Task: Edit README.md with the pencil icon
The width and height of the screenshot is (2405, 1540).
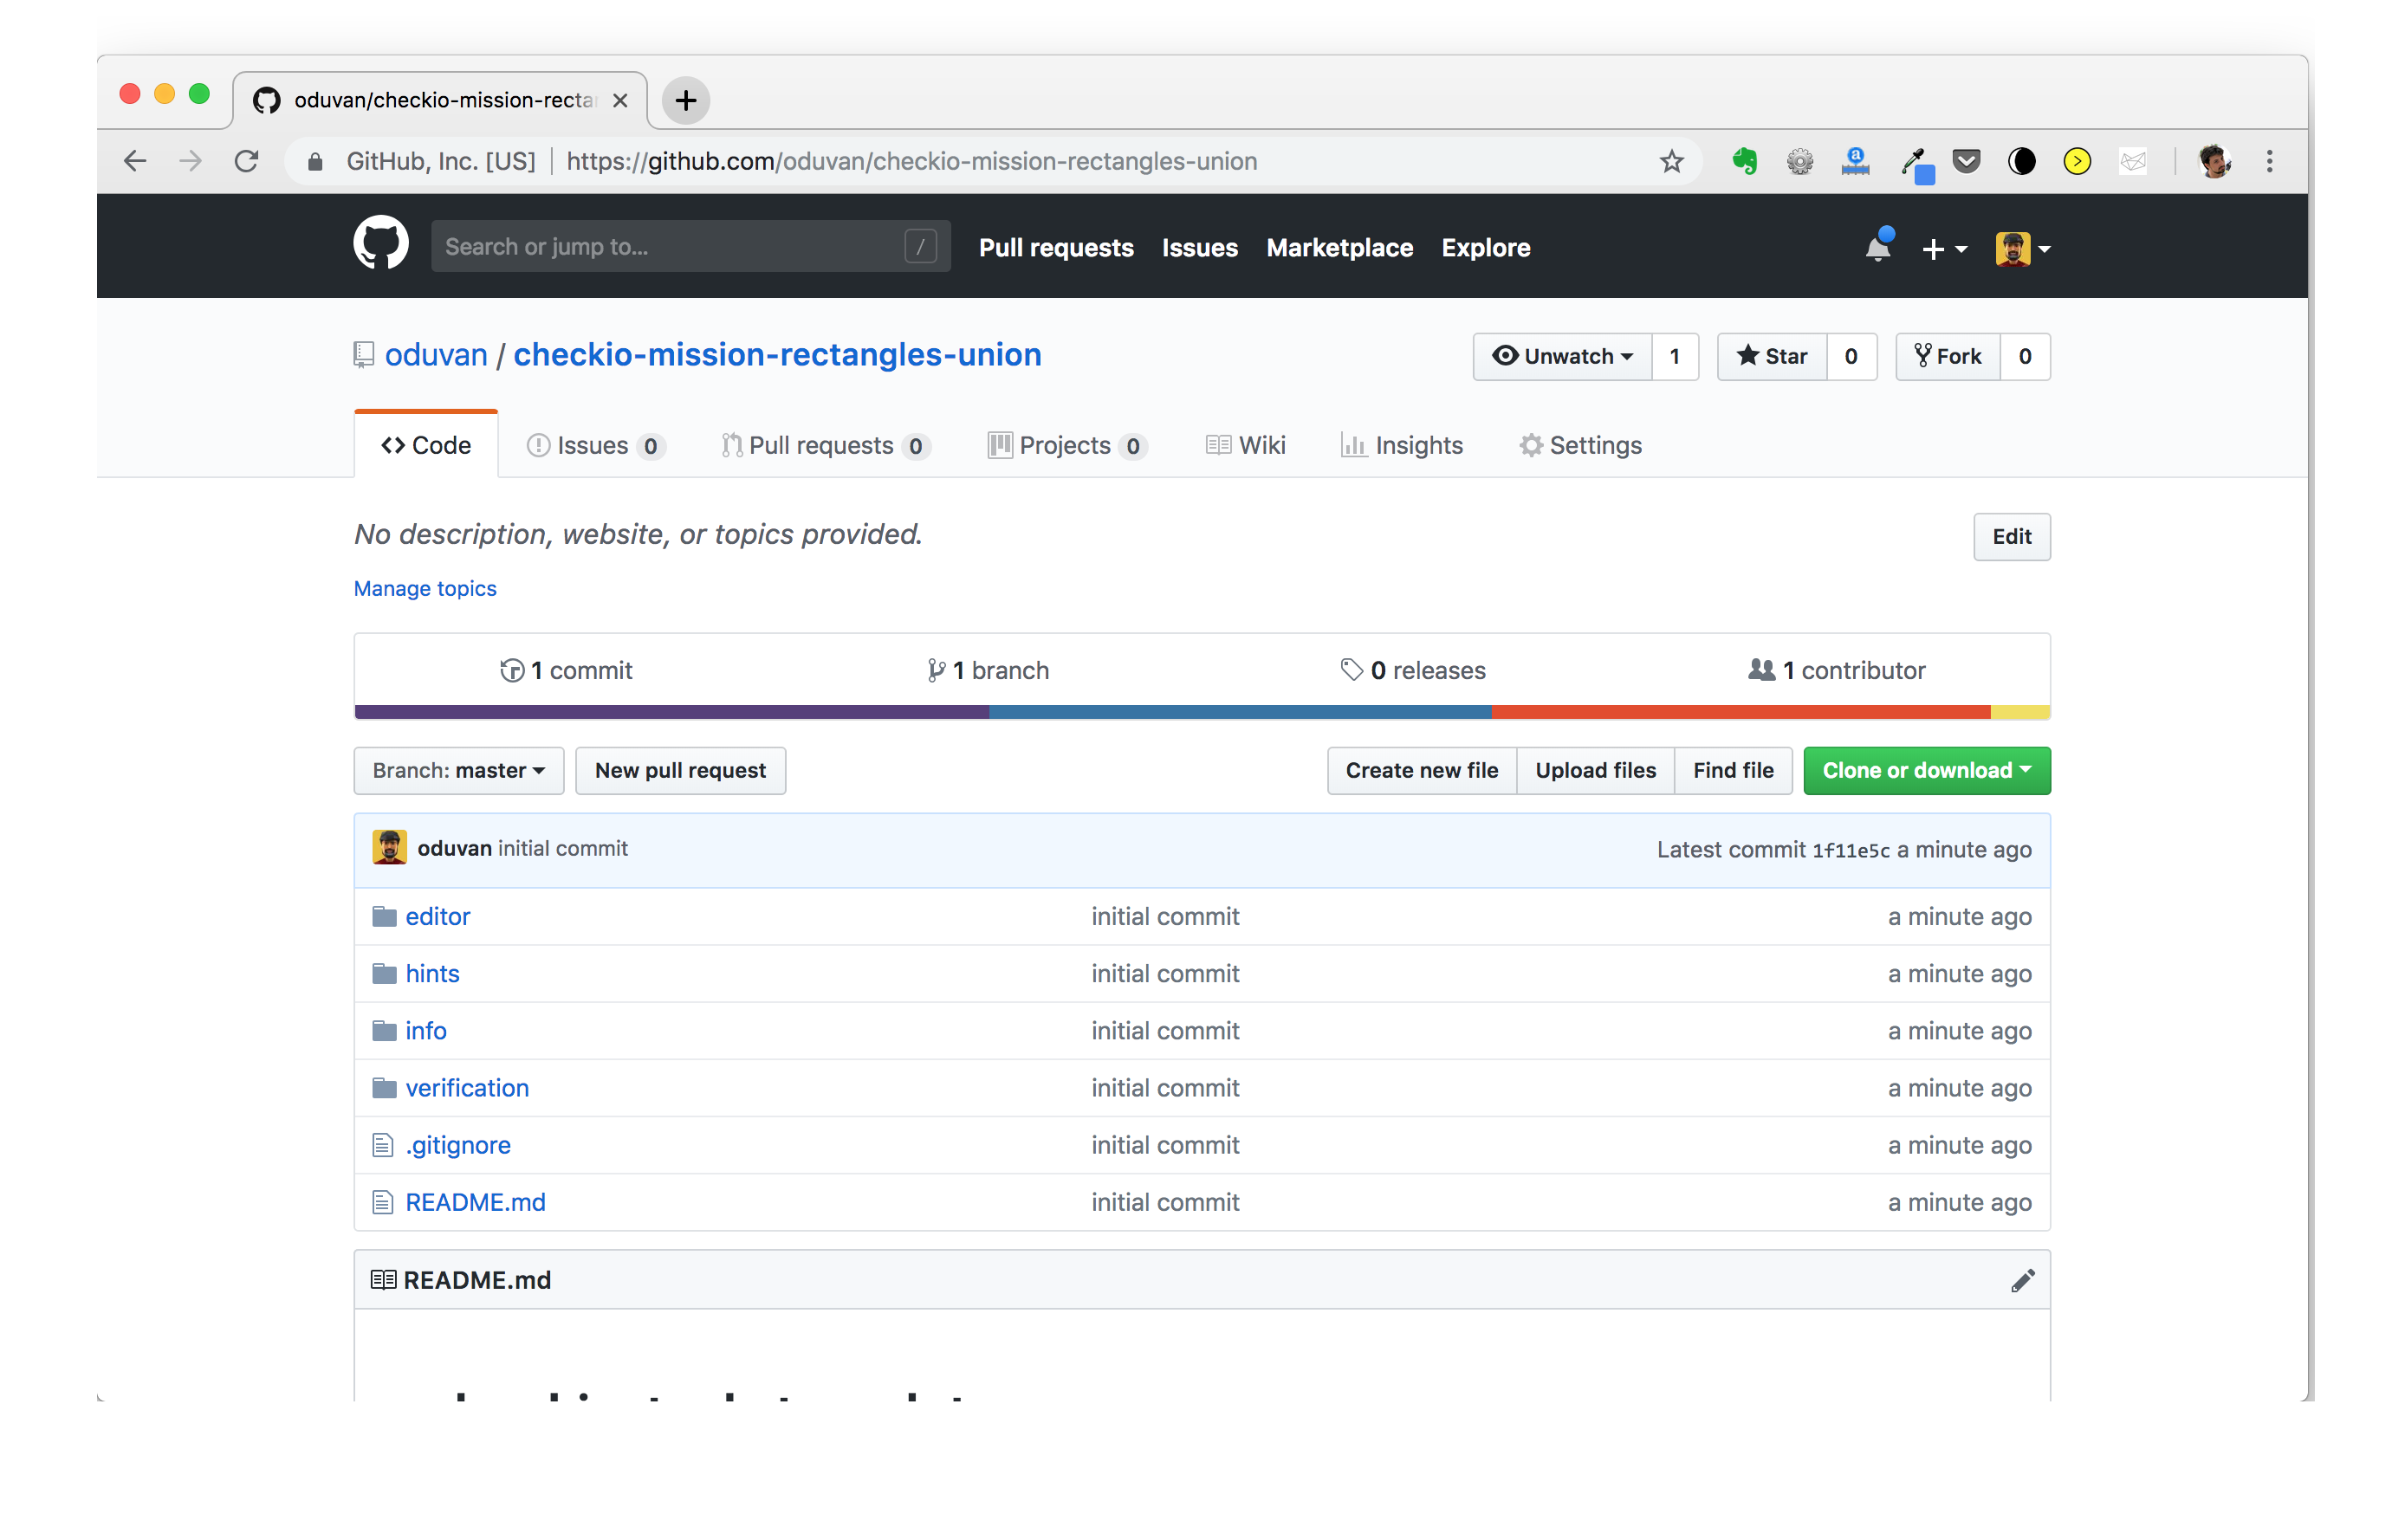Action: coord(2022,1280)
